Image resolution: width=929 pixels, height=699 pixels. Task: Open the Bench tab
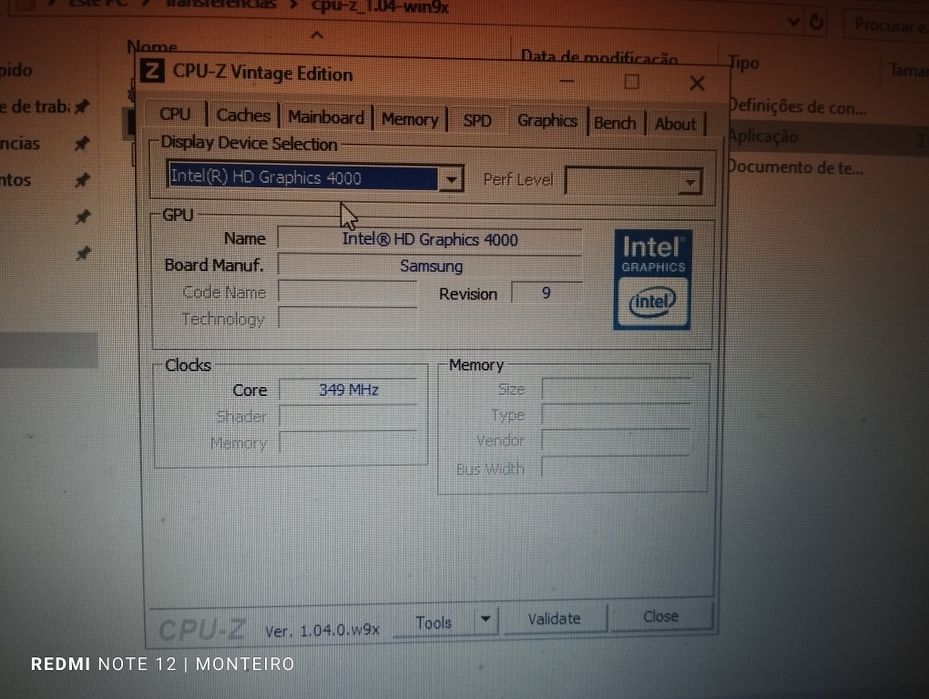(614, 123)
